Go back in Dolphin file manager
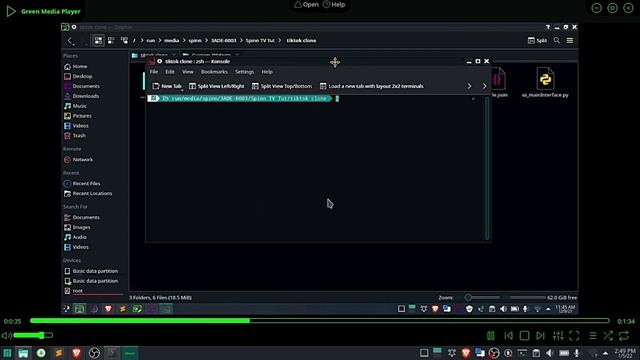 71,40
